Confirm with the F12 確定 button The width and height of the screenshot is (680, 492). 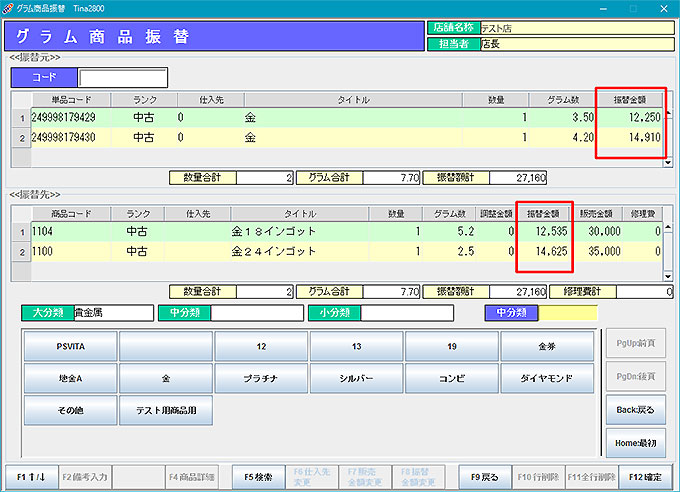coord(645,477)
